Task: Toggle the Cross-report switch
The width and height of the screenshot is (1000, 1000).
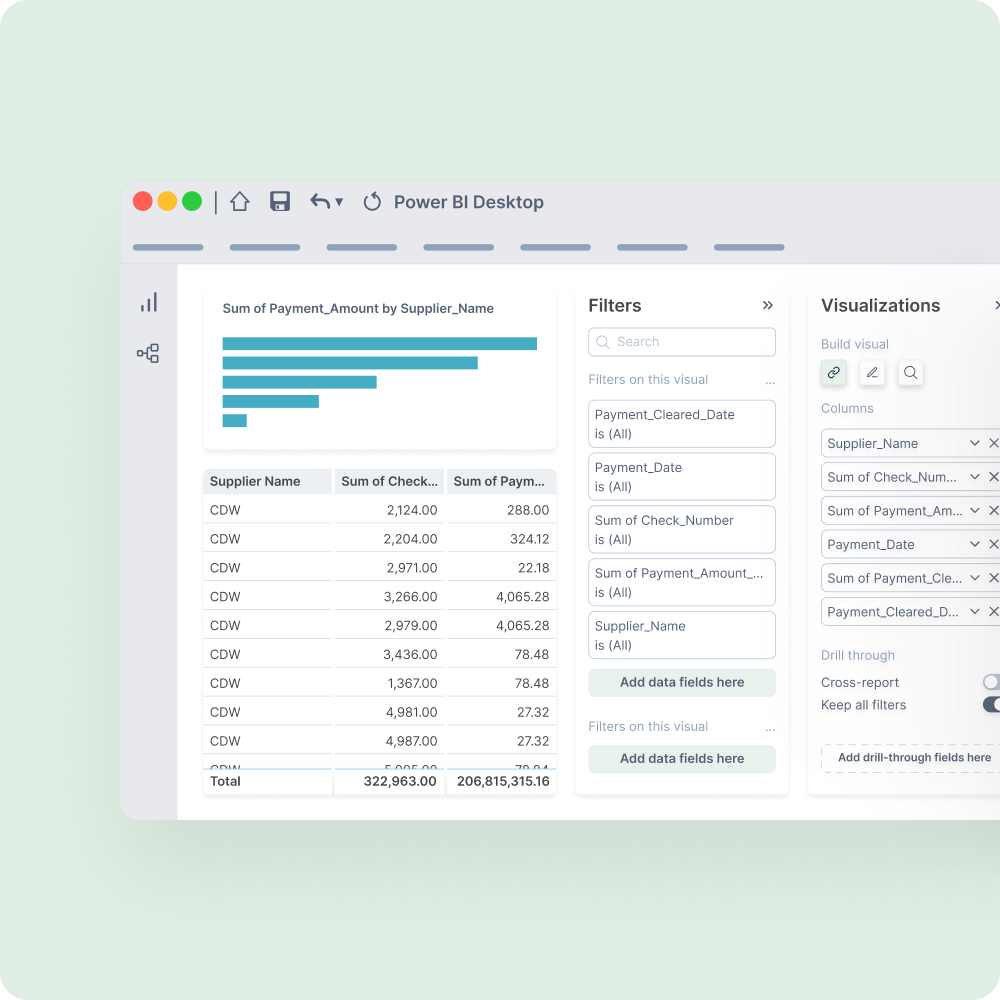Action: coord(991,682)
